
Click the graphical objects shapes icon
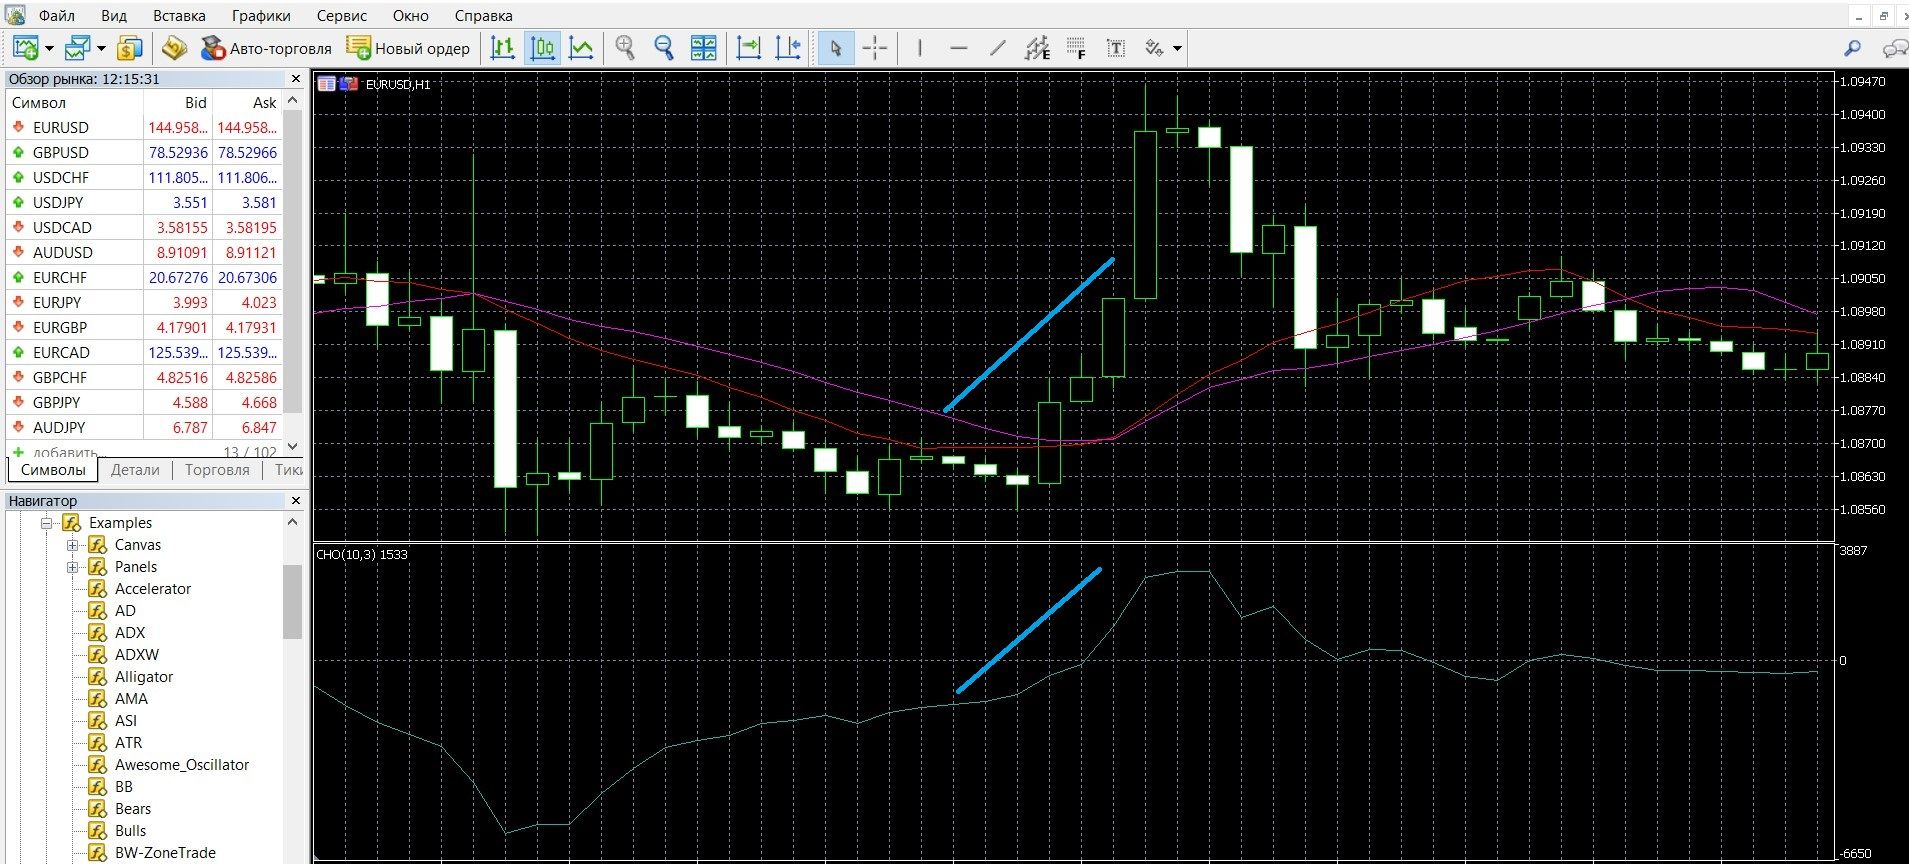(1155, 47)
